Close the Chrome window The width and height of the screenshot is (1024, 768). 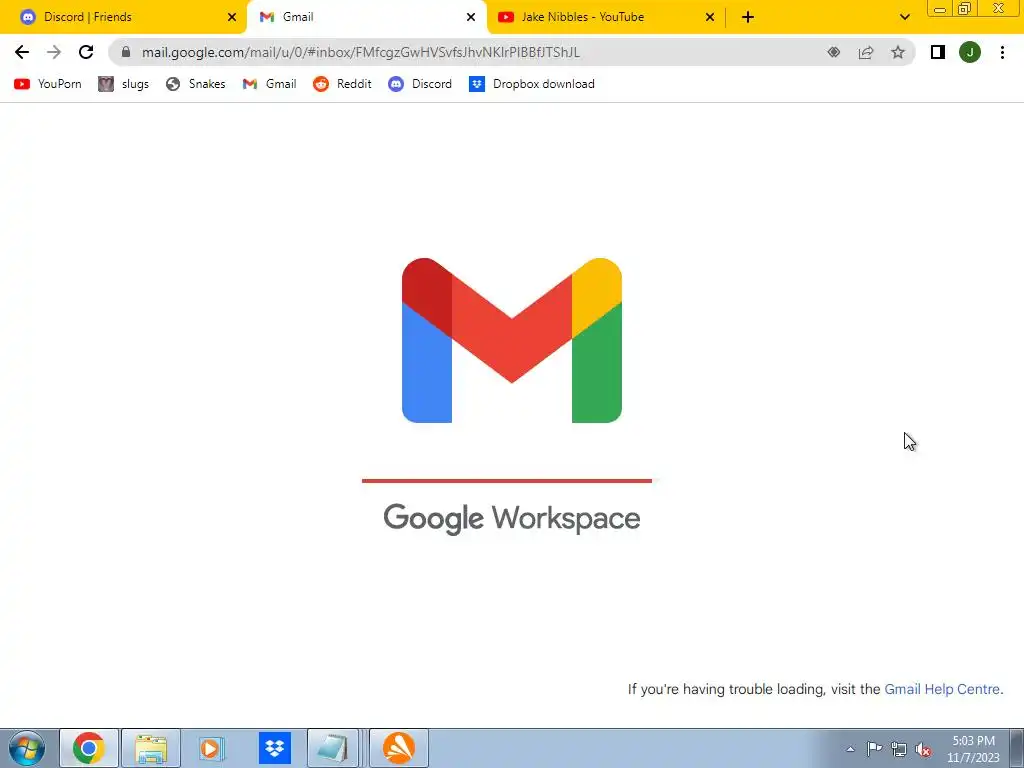pyautogui.click(x=999, y=8)
